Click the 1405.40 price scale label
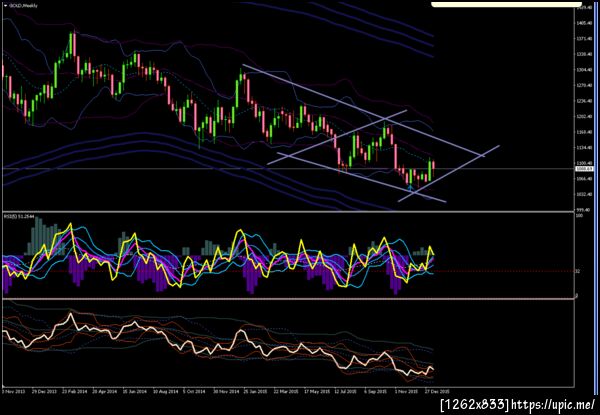The height and width of the screenshot is (415, 600). tap(584, 23)
